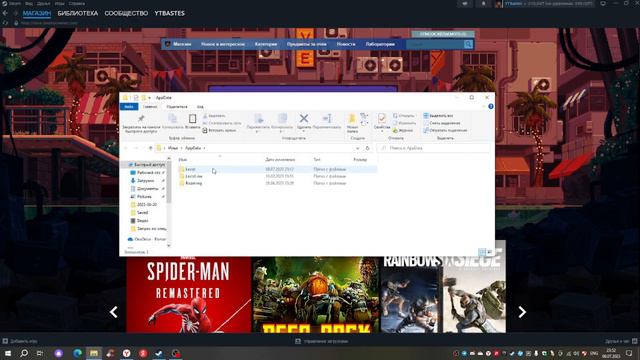Image resolution: width=640 pixels, height=360 pixels.
Task: Expand Quick Access Toolbar customize dropdown
Action: coord(150,98)
